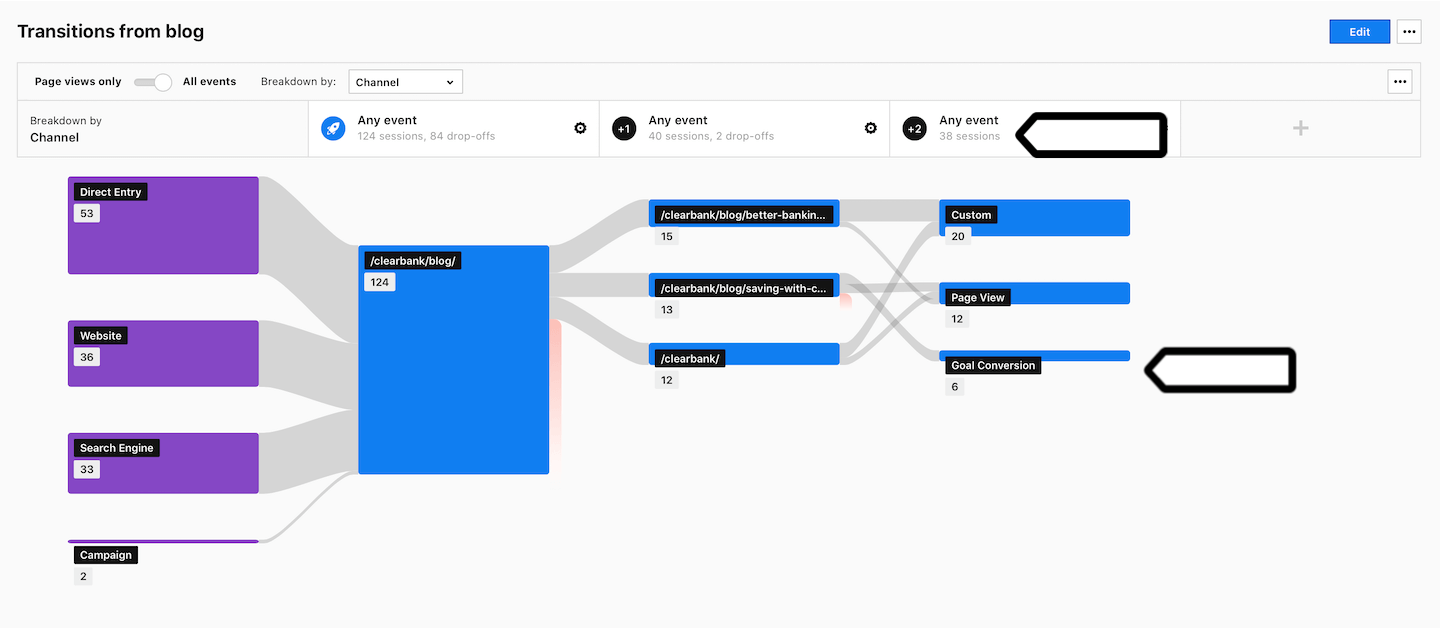Add a new step with the plus button
The image size is (1440, 628).
(x=1300, y=128)
